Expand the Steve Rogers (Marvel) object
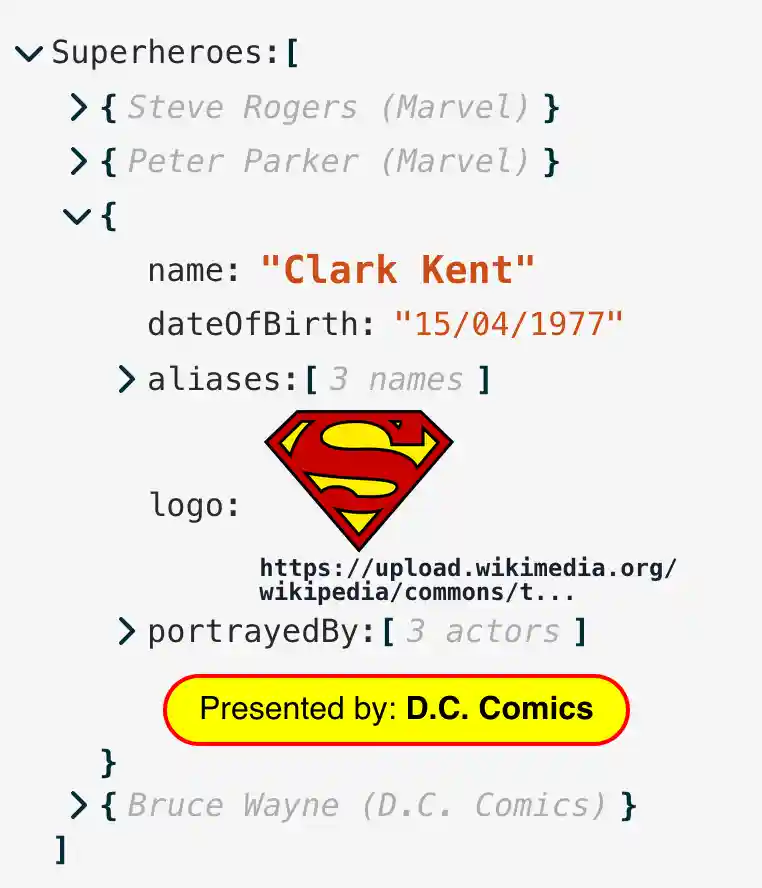Viewport: 762px width, 888px height. point(79,108)
